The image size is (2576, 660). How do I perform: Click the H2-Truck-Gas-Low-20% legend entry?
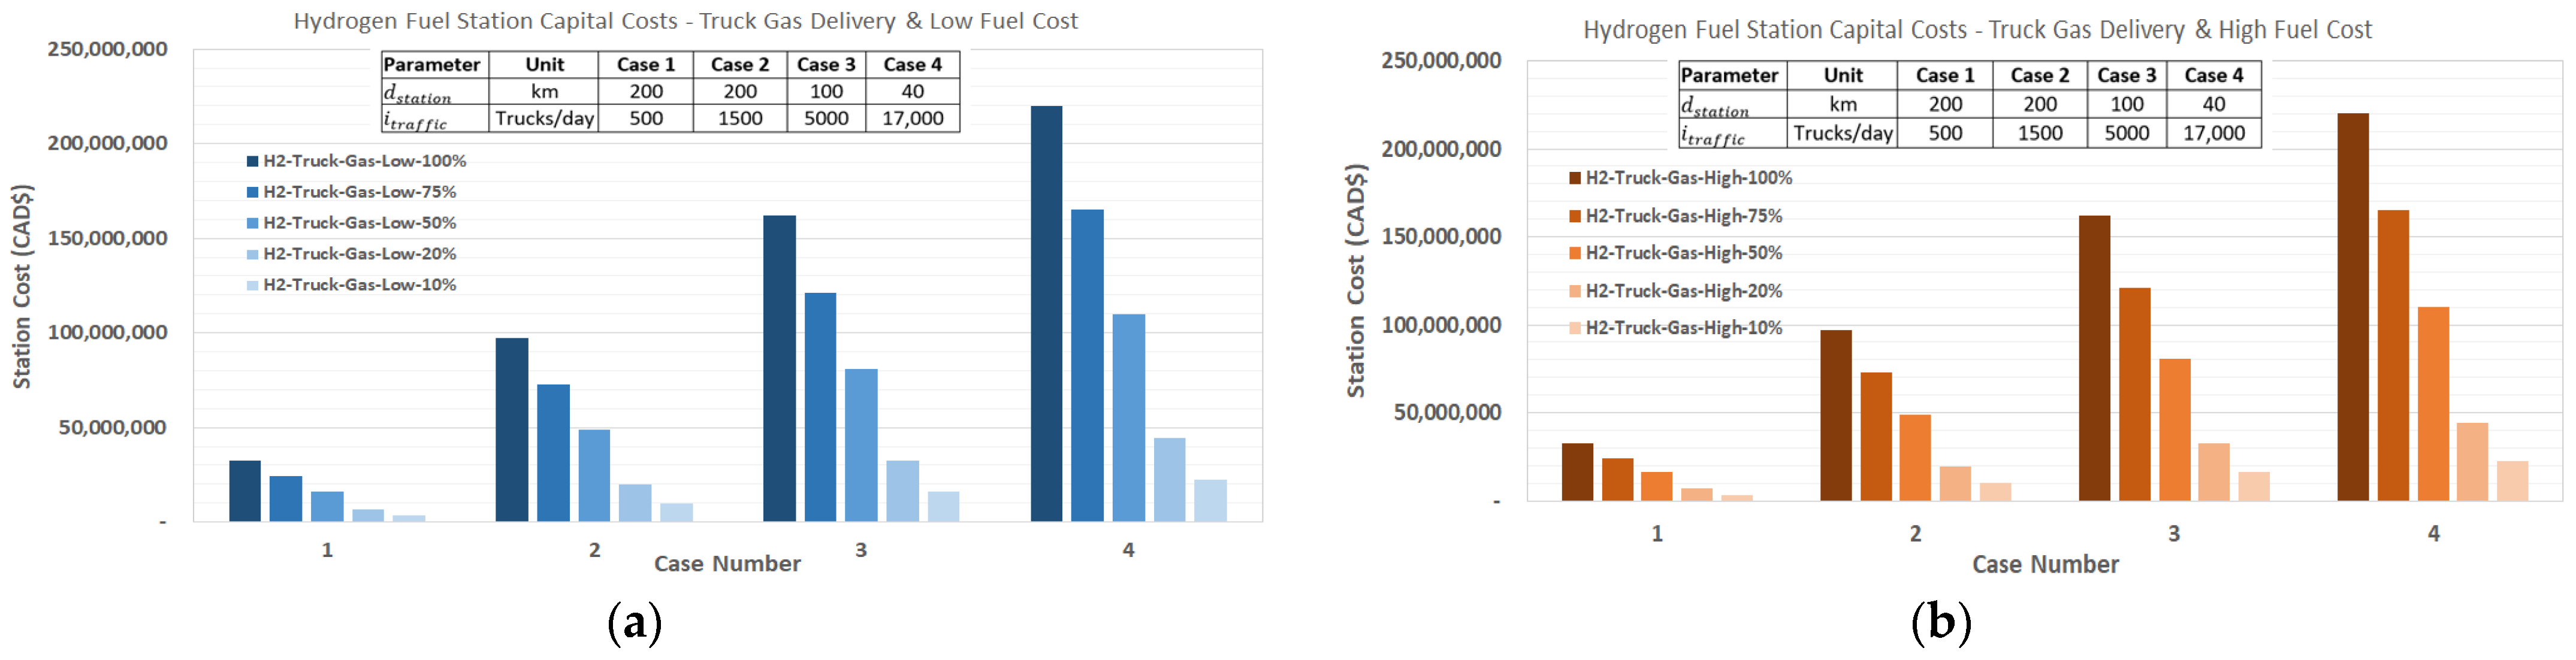click(x=359, y=254)
